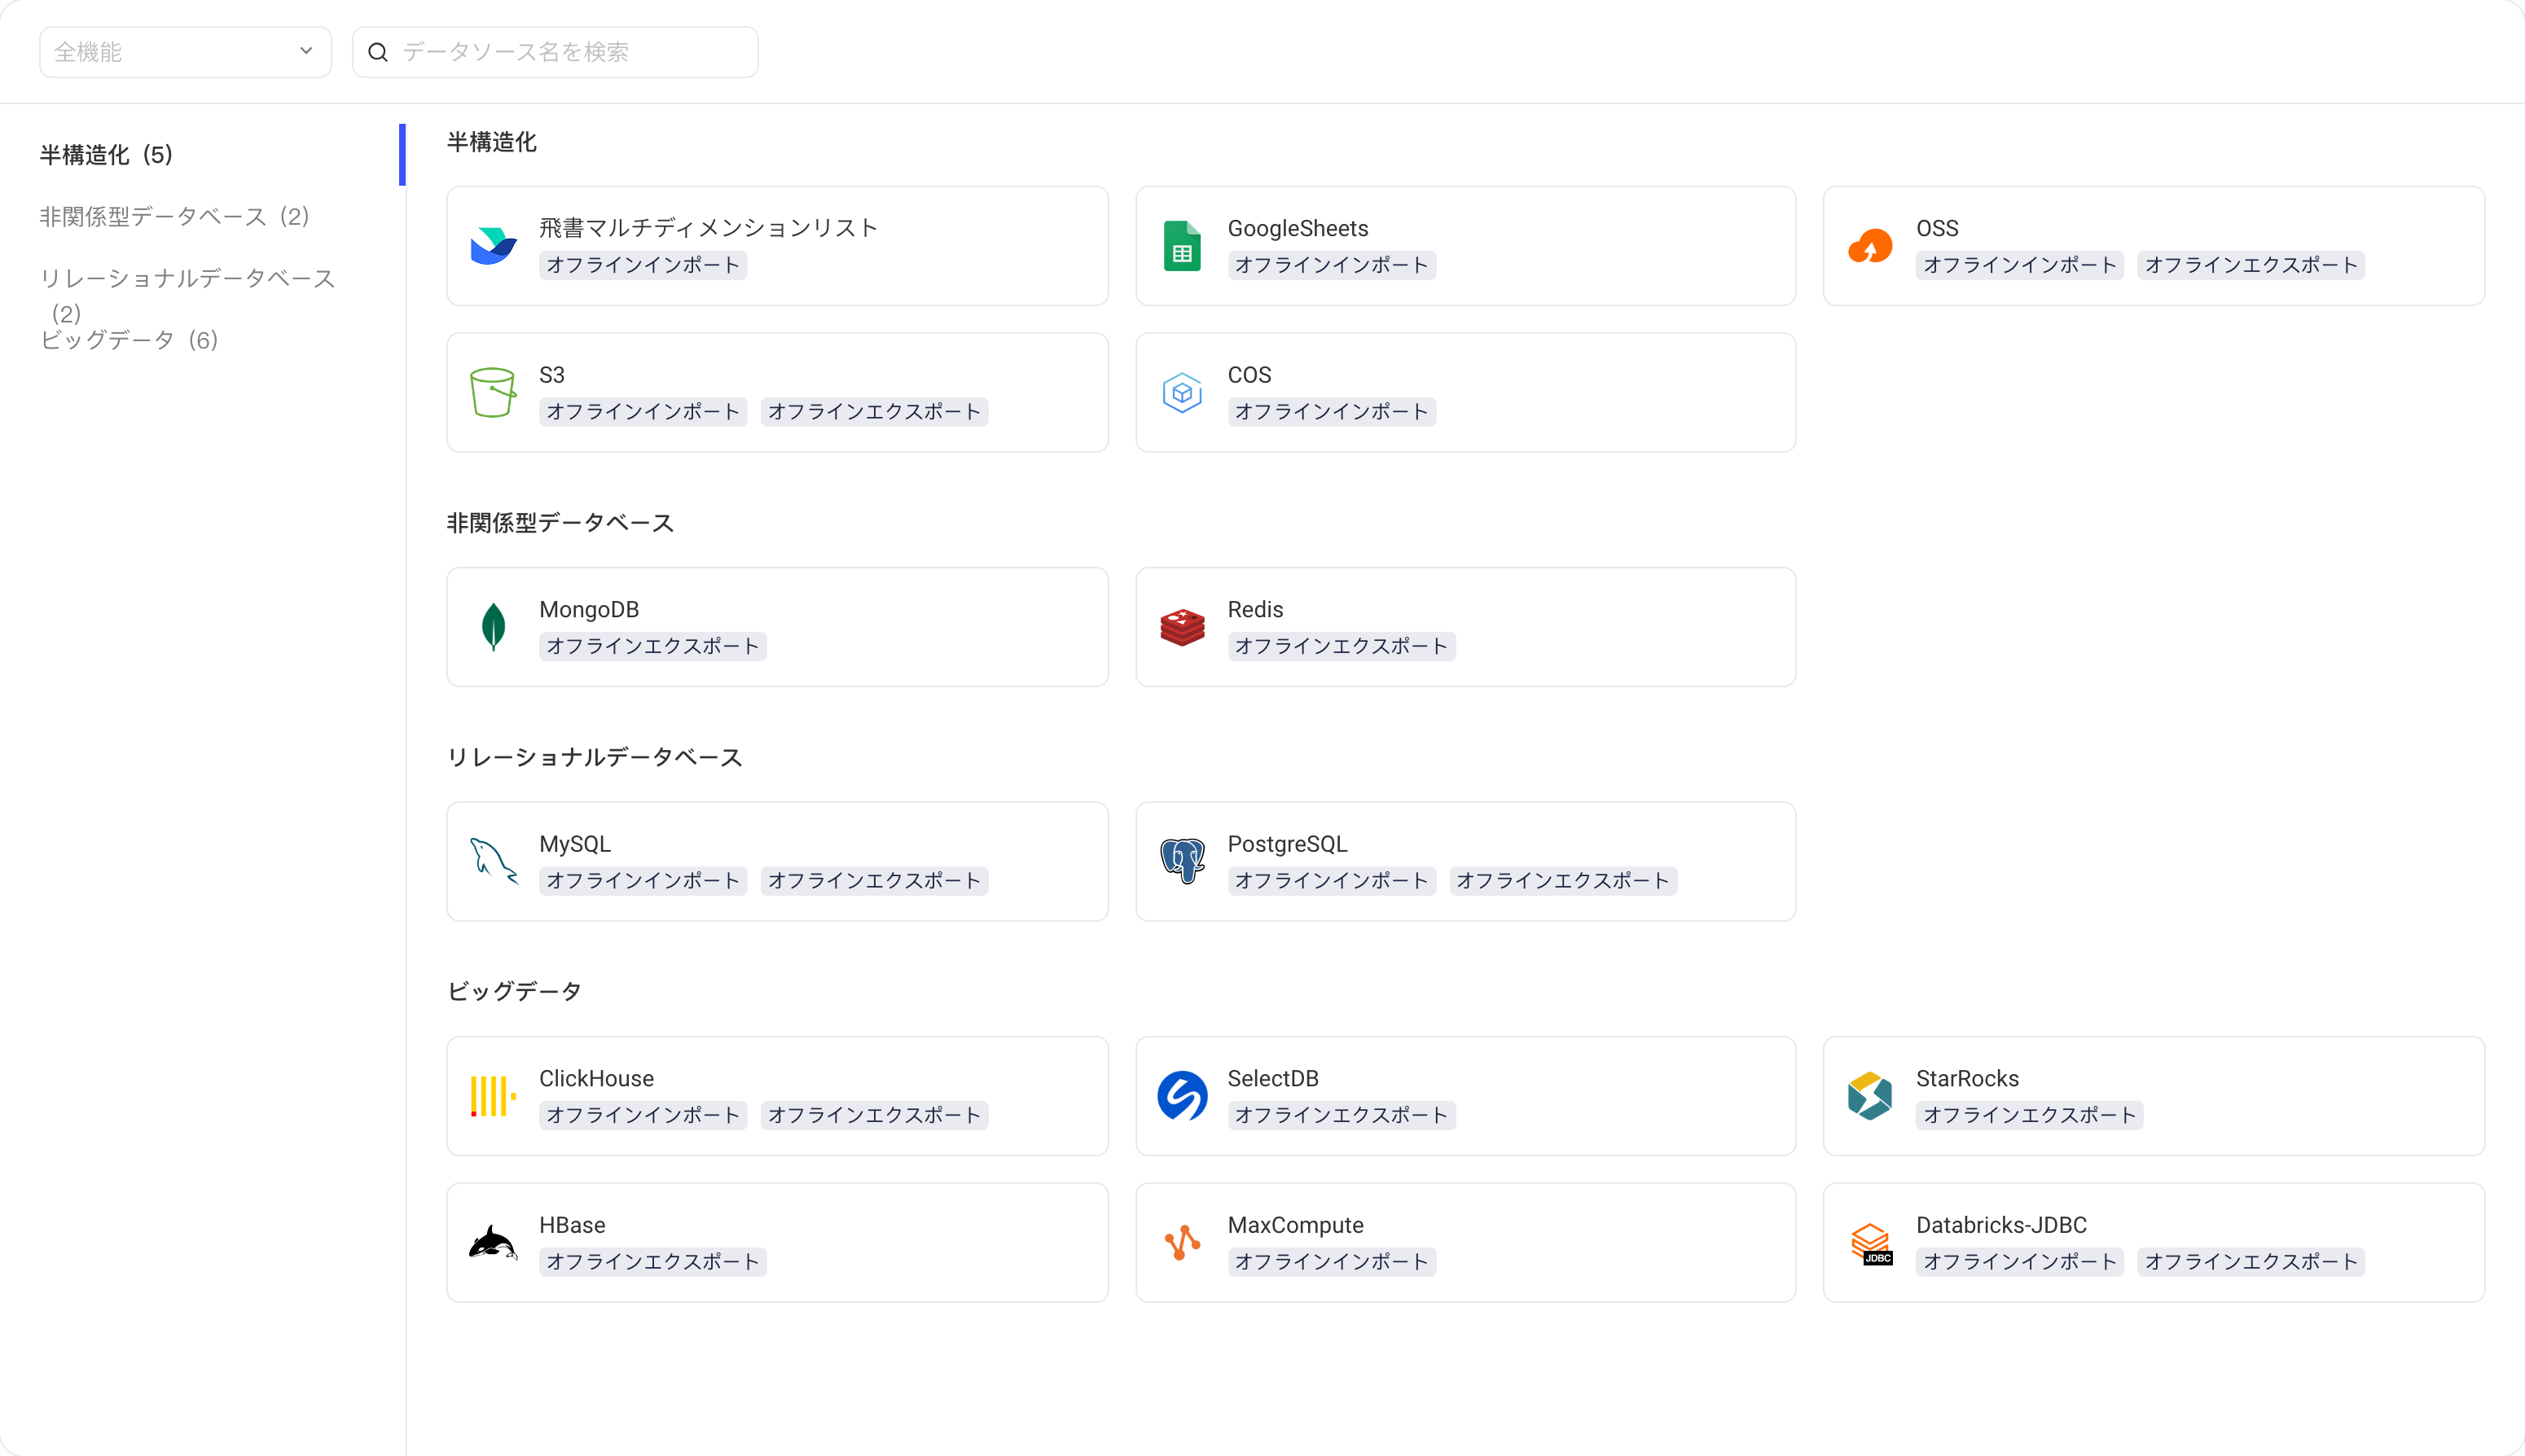
Task: Click the S3 green bucket icon
Action: point(493,393)
